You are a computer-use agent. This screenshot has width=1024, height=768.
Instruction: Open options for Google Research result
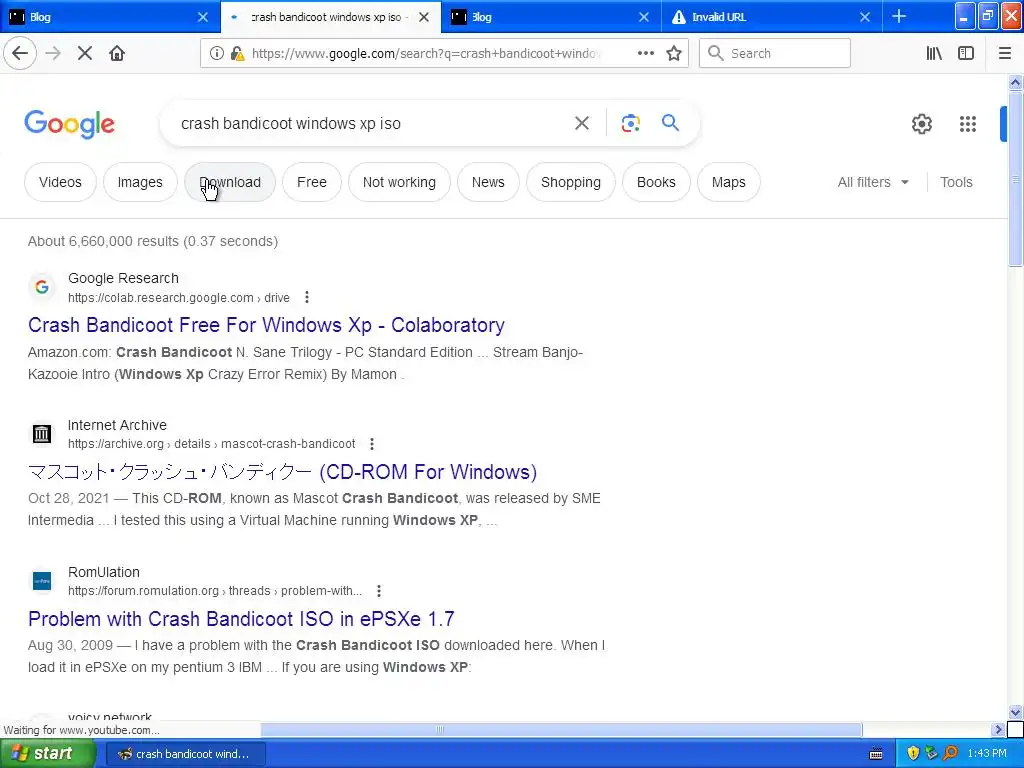pyautogui.click(x=307, y=298)
